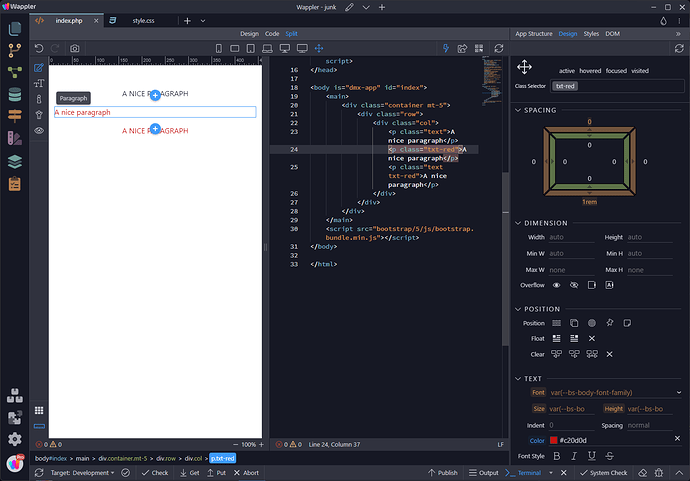Set Float to left icon
The height and width of the screenshot is (481, 690).
(x=556, y=338)
